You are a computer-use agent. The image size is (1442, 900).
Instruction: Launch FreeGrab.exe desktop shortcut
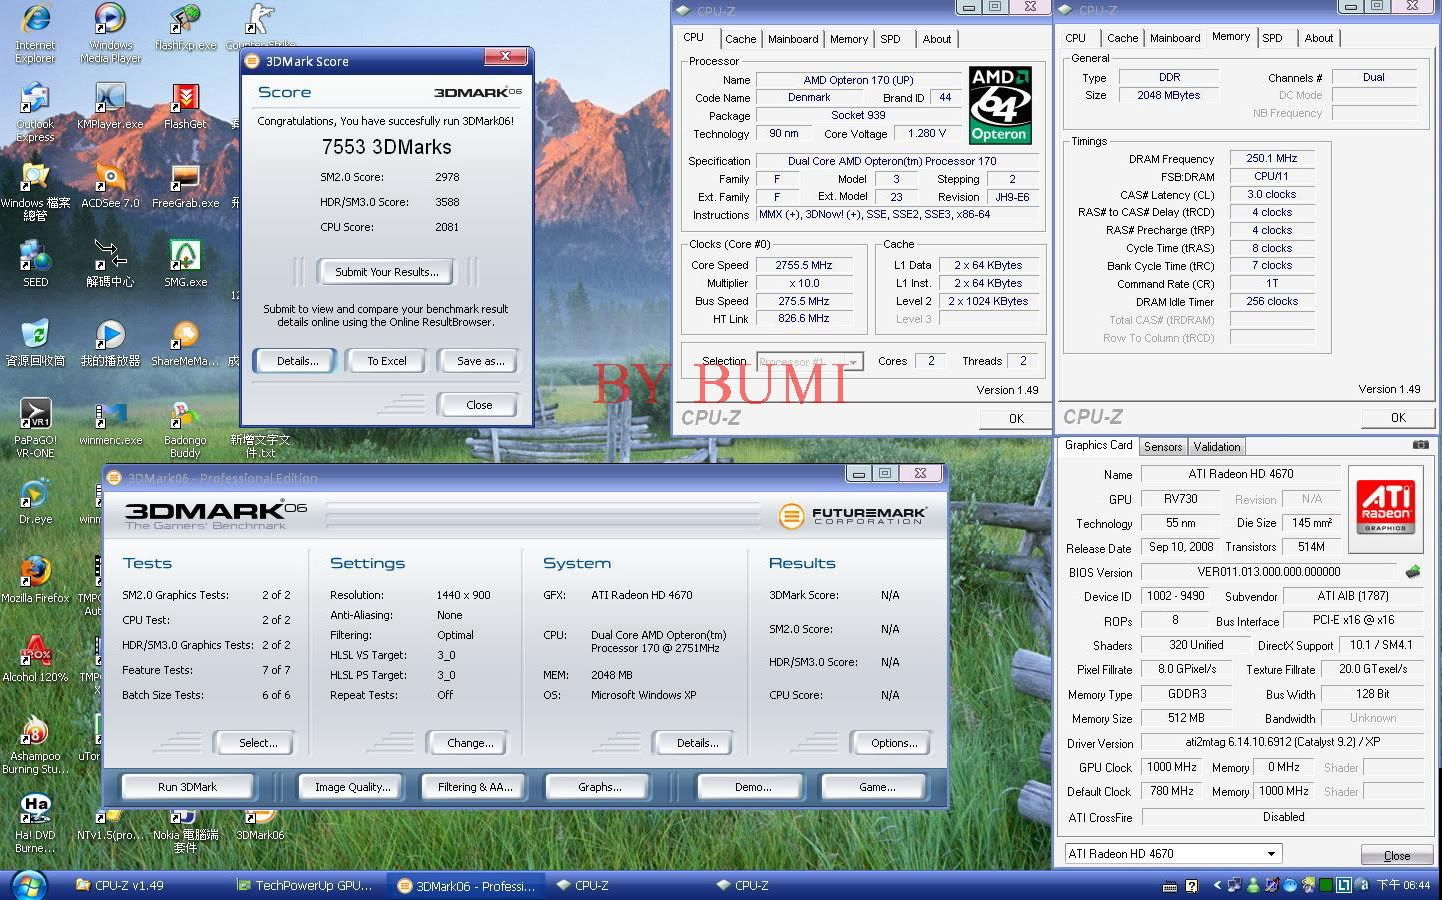tap(185, 185)
